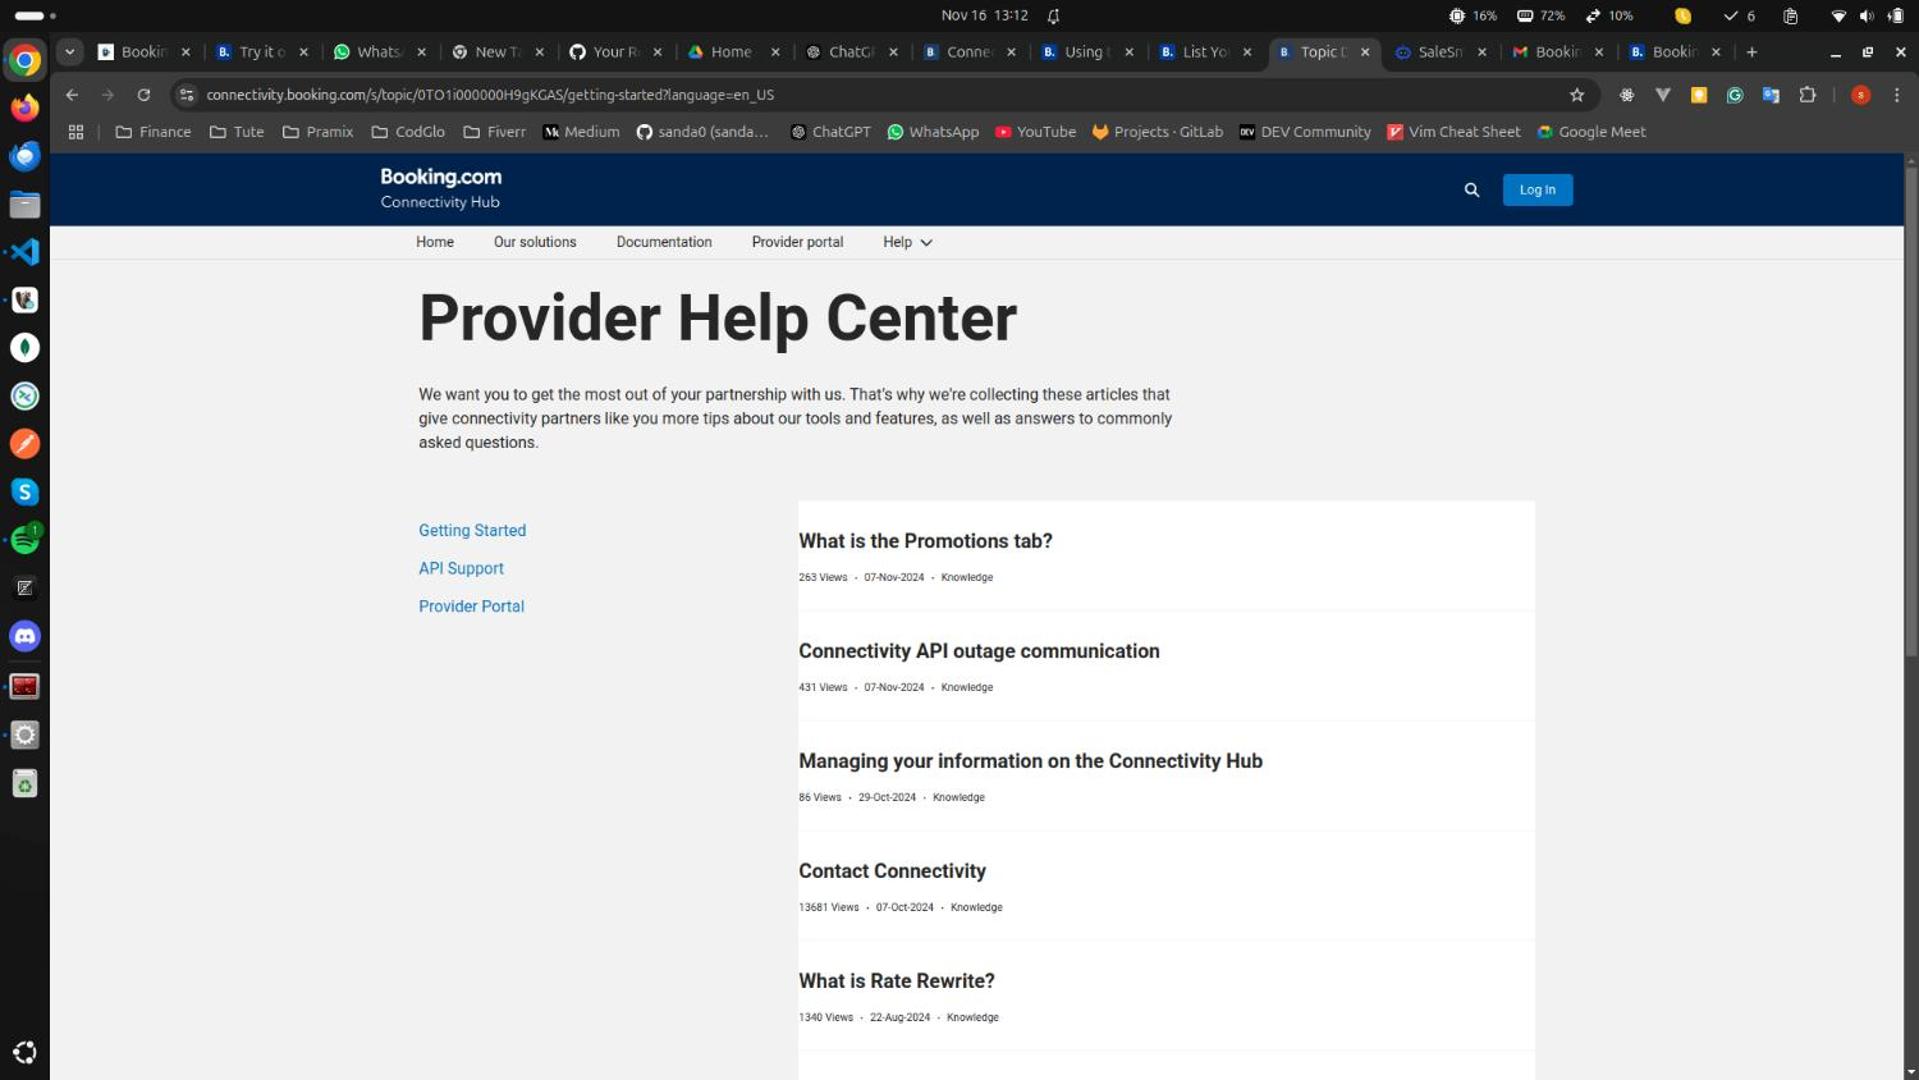Viewport: 1919px width, 1080px height.
Task: Launch Visual Studio Code from the dock
Action: coord(25,252)
